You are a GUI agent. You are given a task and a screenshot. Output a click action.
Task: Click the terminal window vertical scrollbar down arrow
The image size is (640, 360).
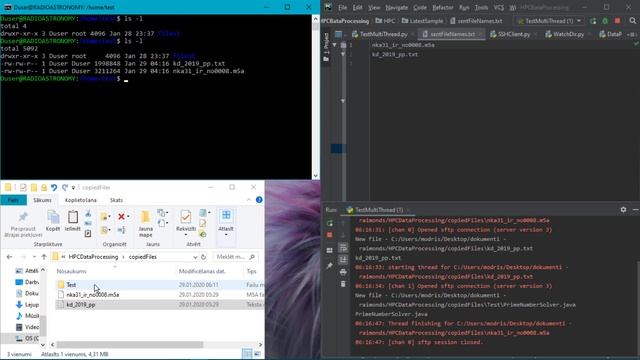coord(316,176)
